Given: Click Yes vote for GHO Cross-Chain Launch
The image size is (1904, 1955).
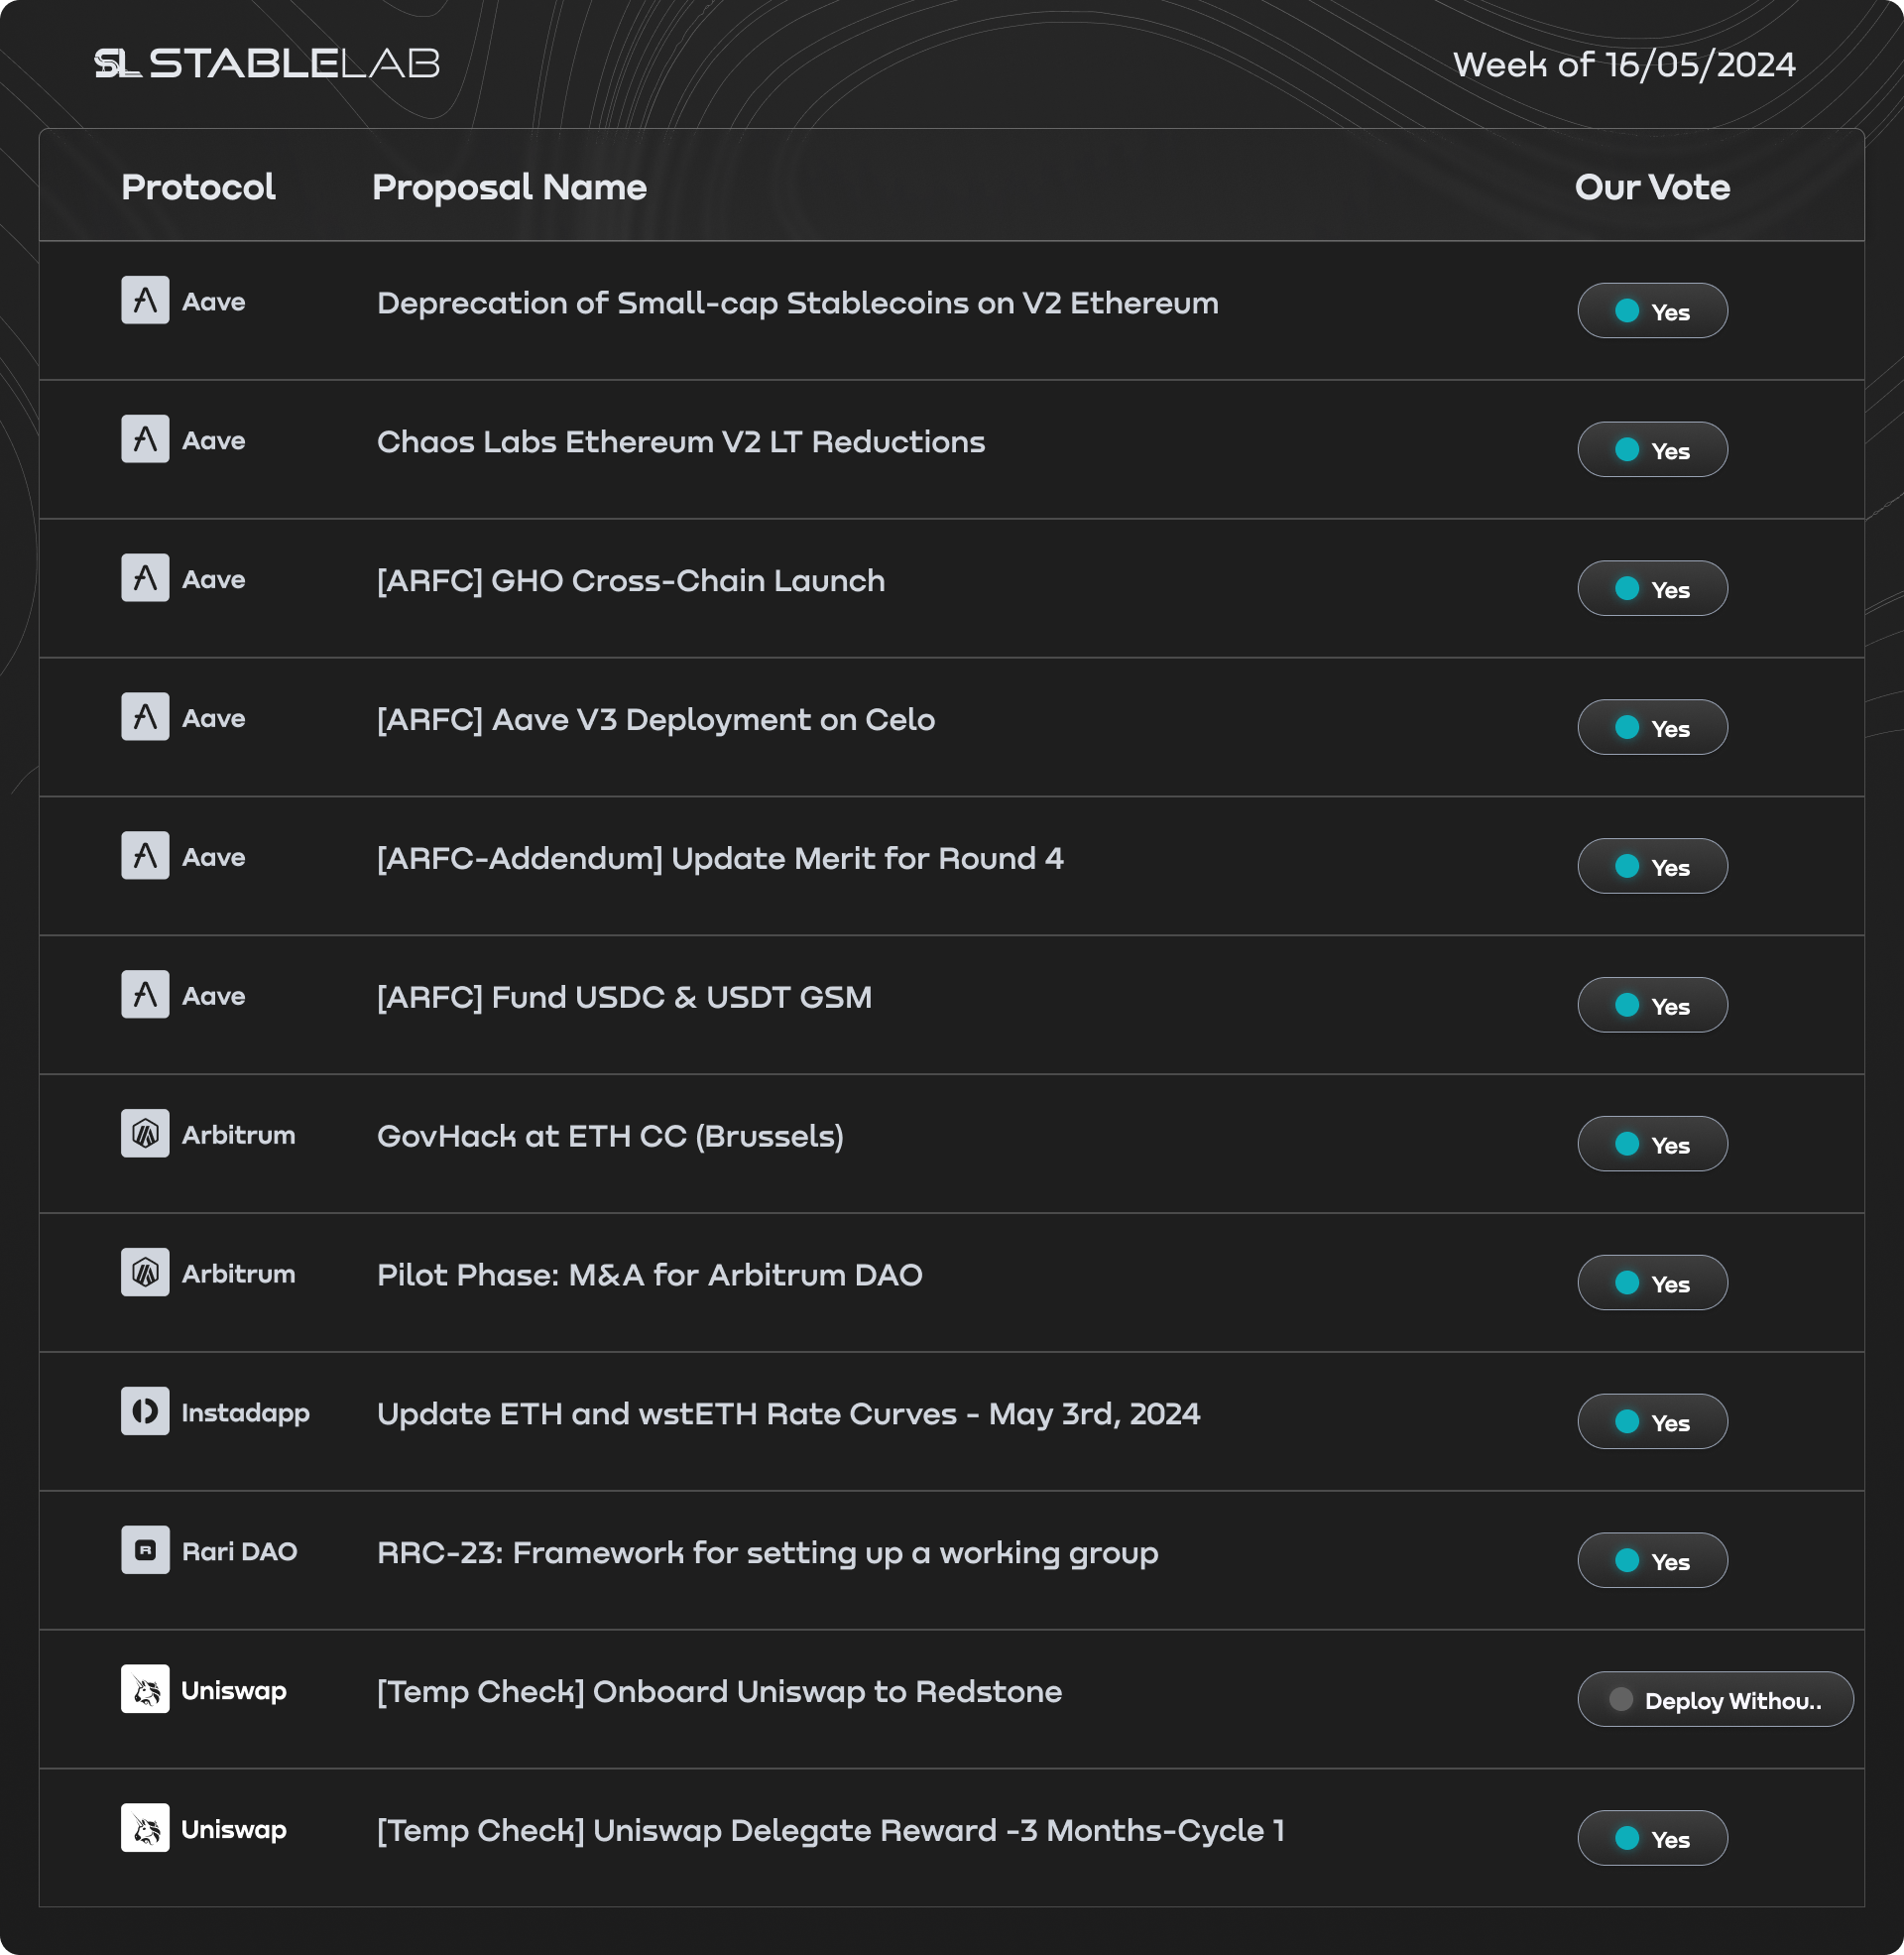Looking at the screenshot, I should (x=1652, y=589).
